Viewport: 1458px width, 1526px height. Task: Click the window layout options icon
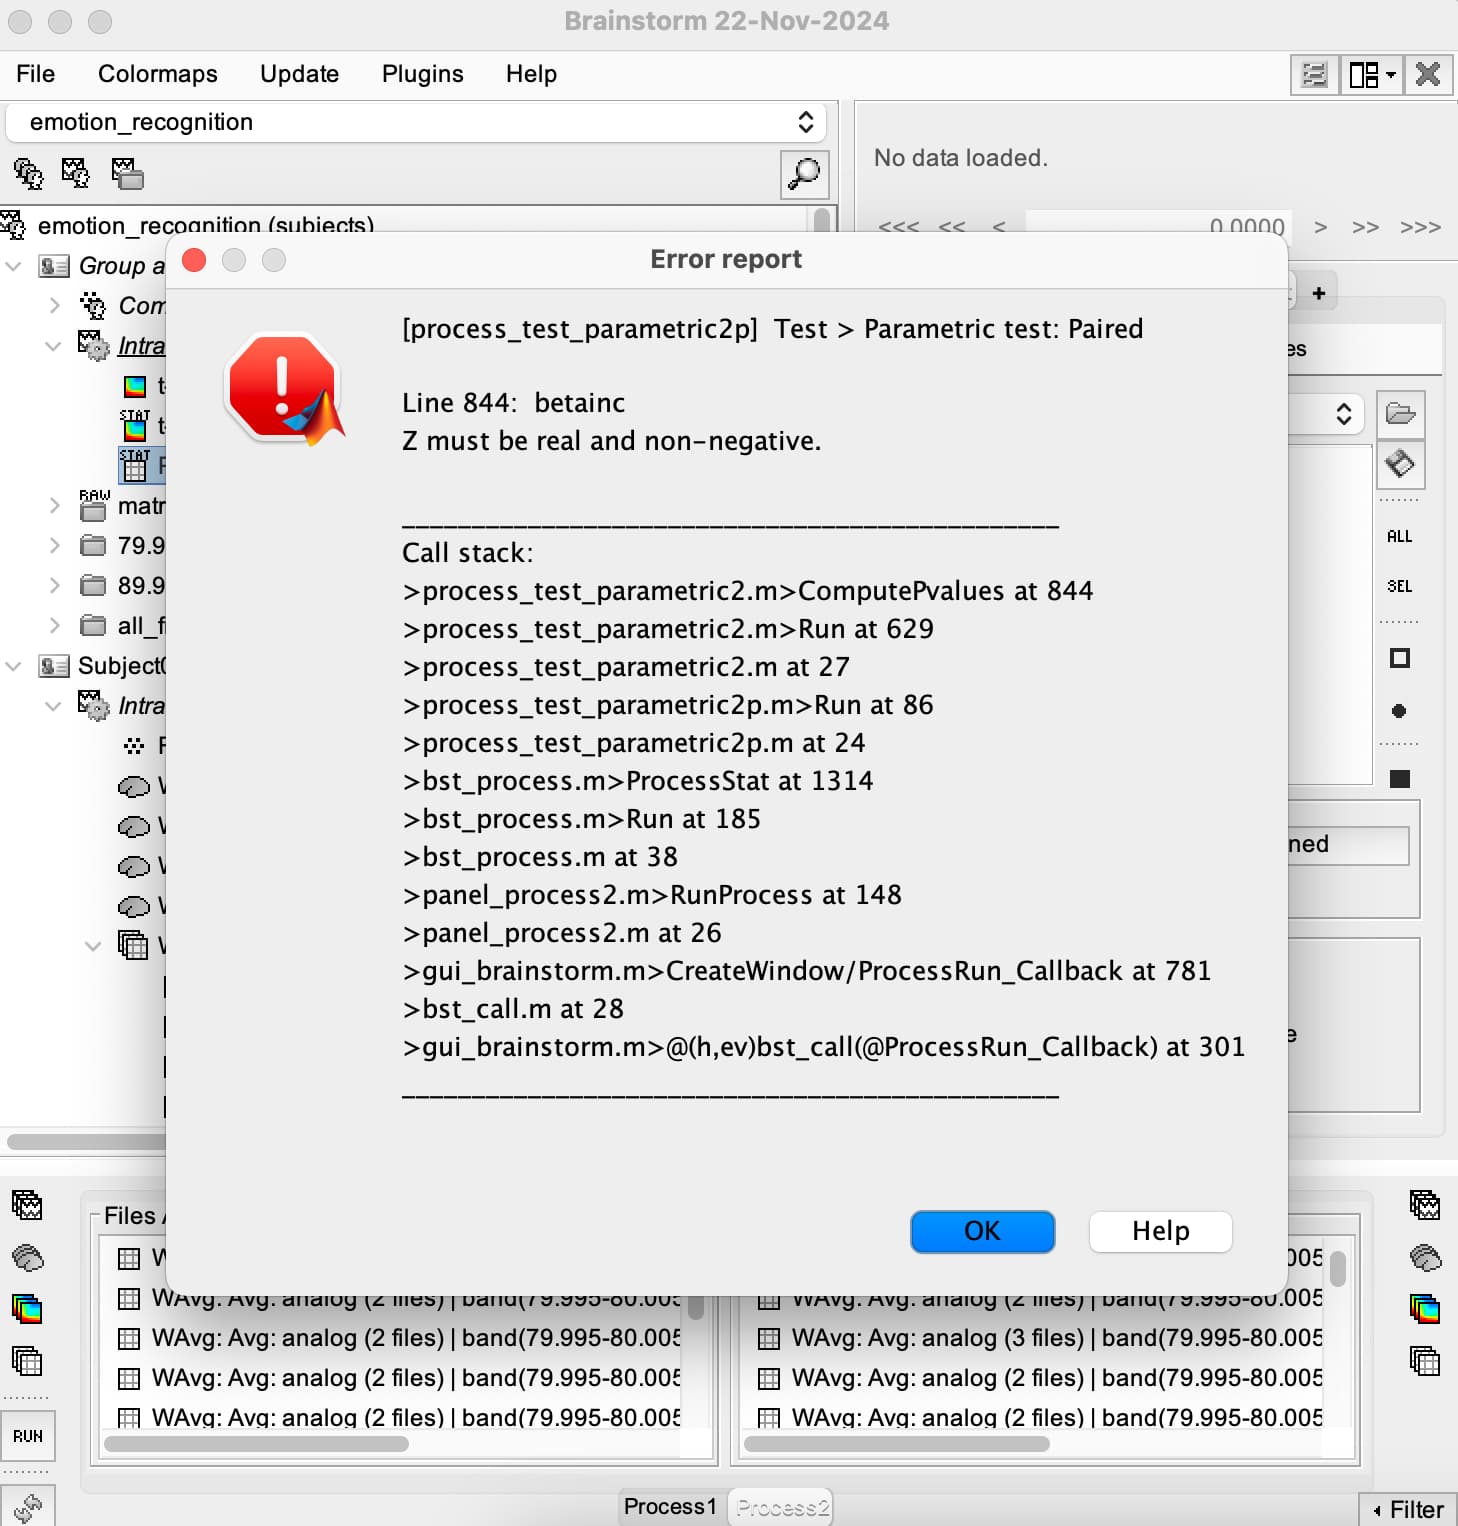point(1371,75)
